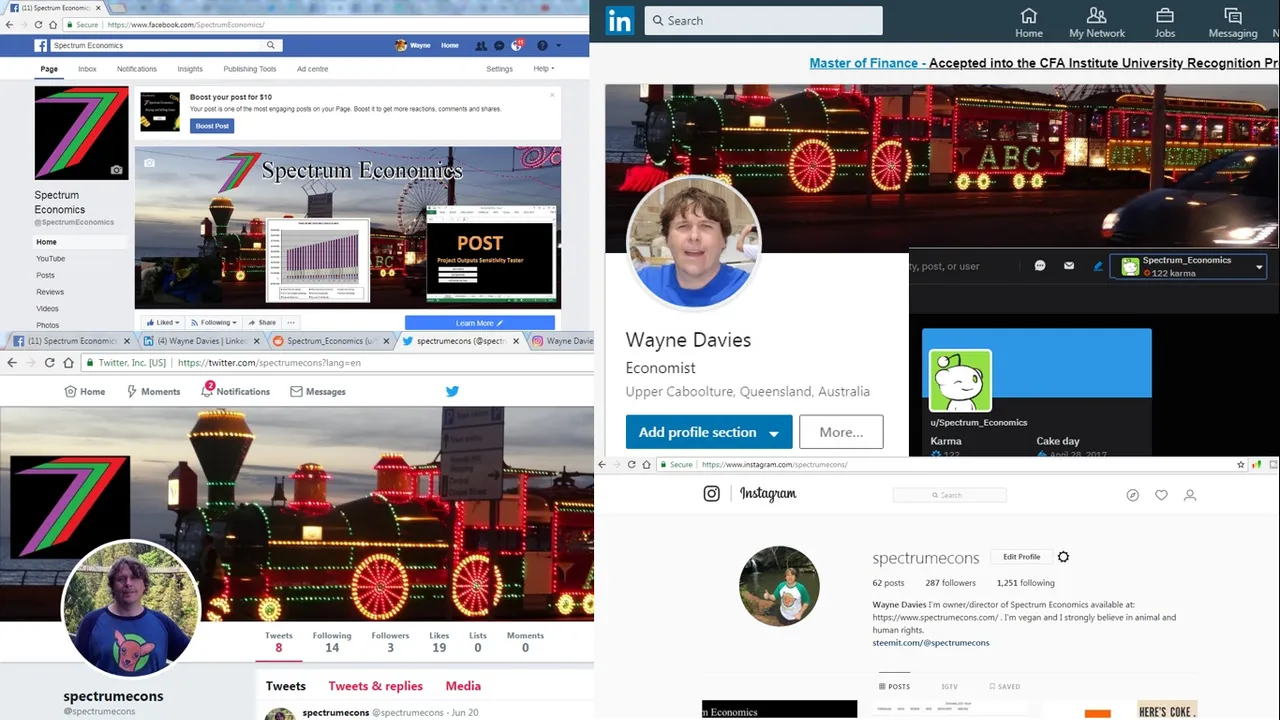Click Instagram Edit Profile button
Viewport: 1280px width, 720px height.
1021,557
